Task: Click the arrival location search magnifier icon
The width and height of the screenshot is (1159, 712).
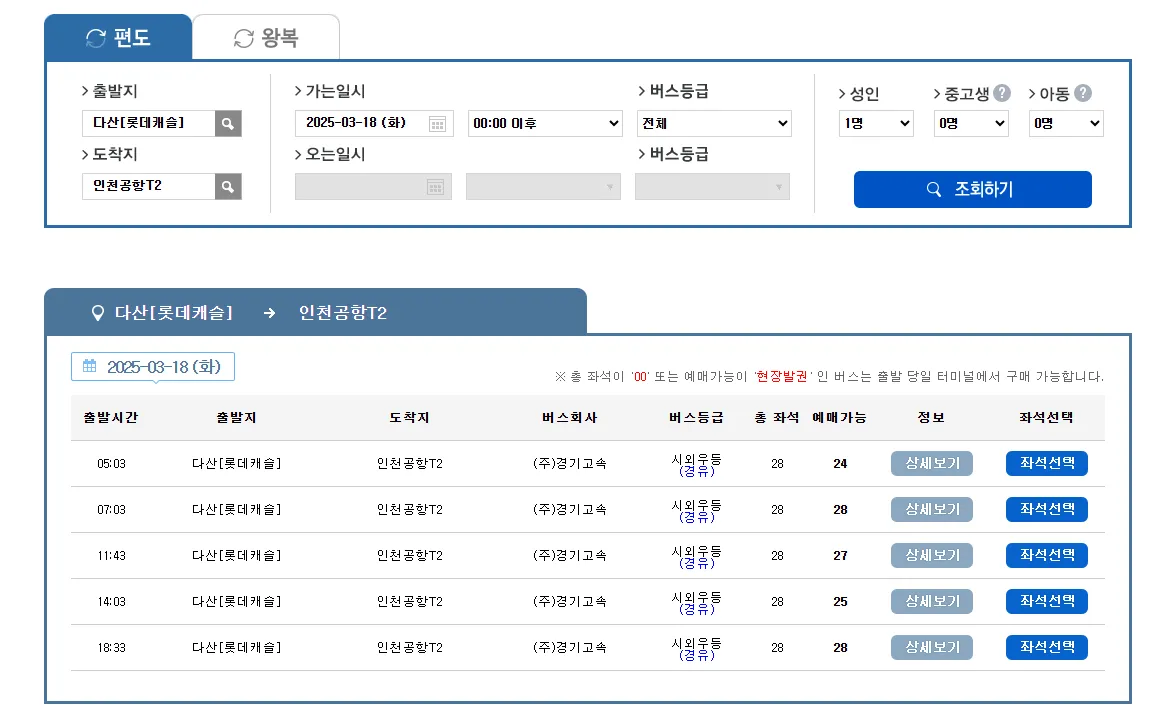Action: point(229,186)
